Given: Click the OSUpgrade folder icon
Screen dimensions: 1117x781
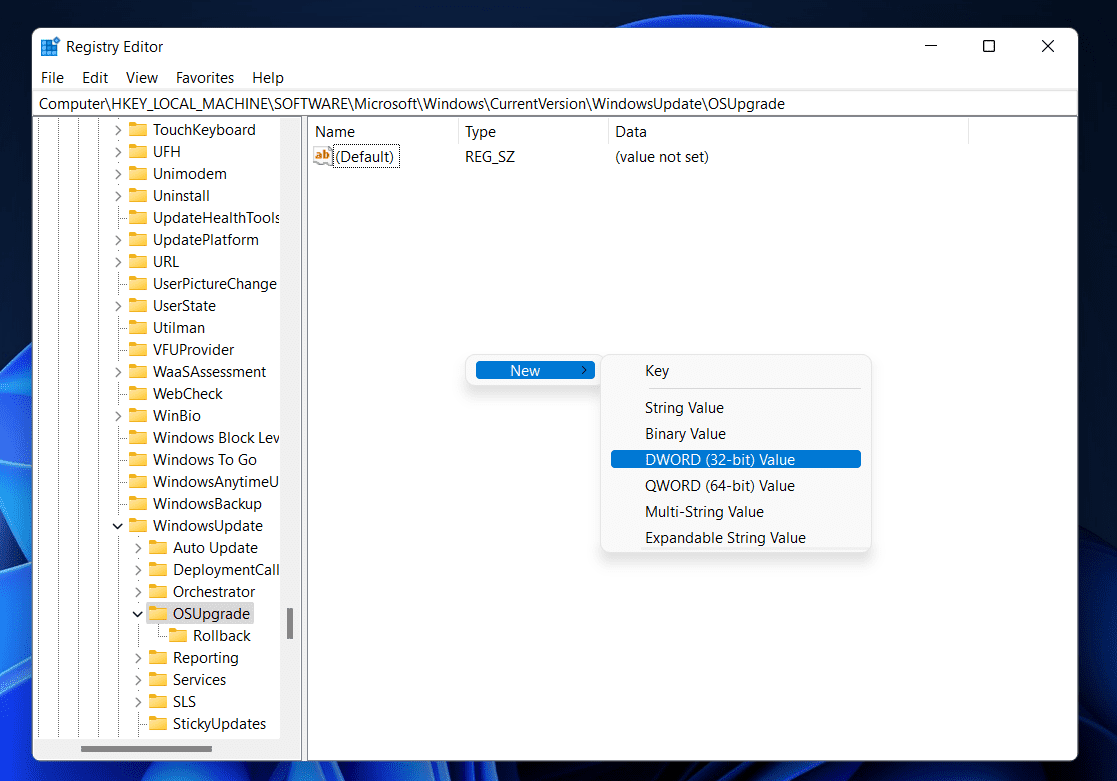Looking at the screenshot, I should 158,614.
